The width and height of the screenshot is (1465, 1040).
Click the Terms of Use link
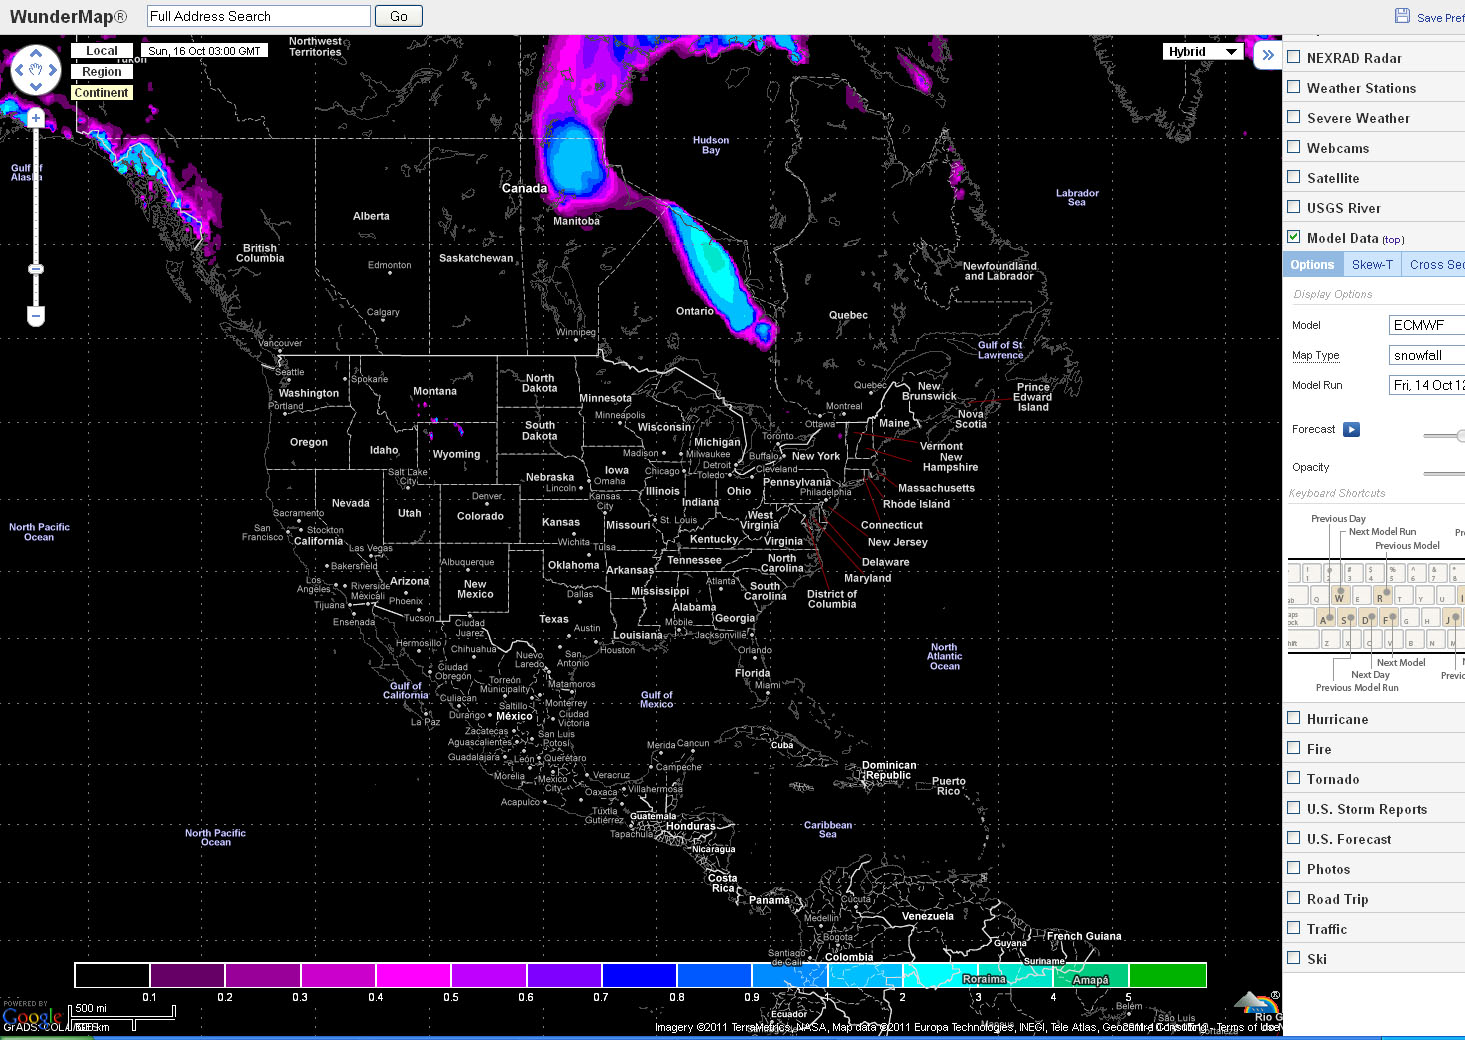click(x=1248, y=1028)
